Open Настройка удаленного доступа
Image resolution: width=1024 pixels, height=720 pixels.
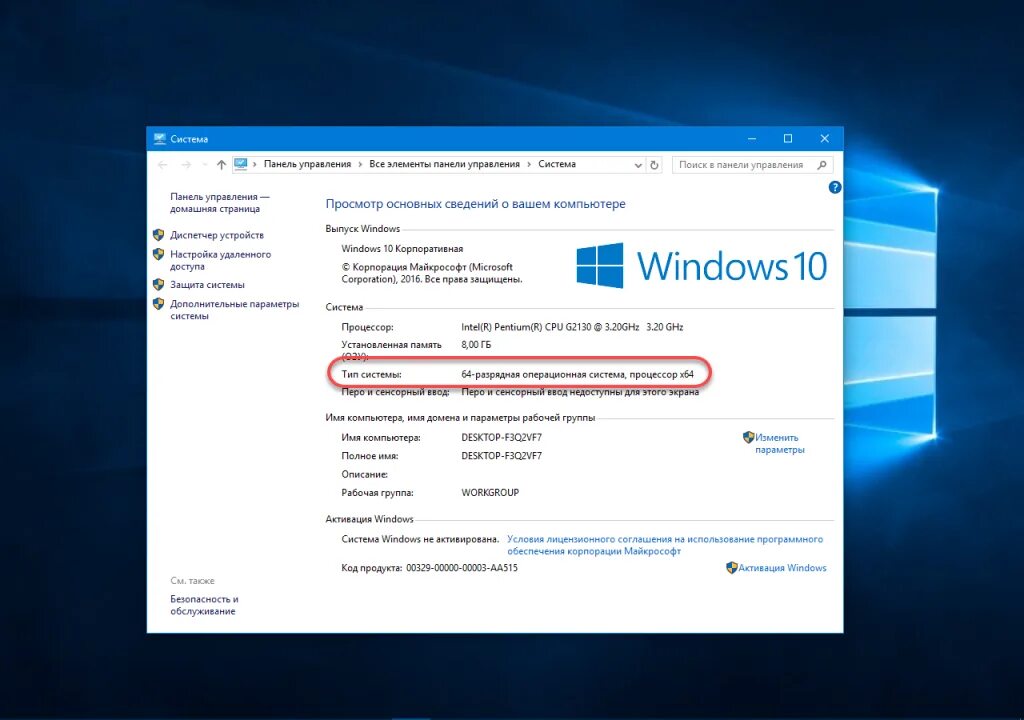coord(220,260)
